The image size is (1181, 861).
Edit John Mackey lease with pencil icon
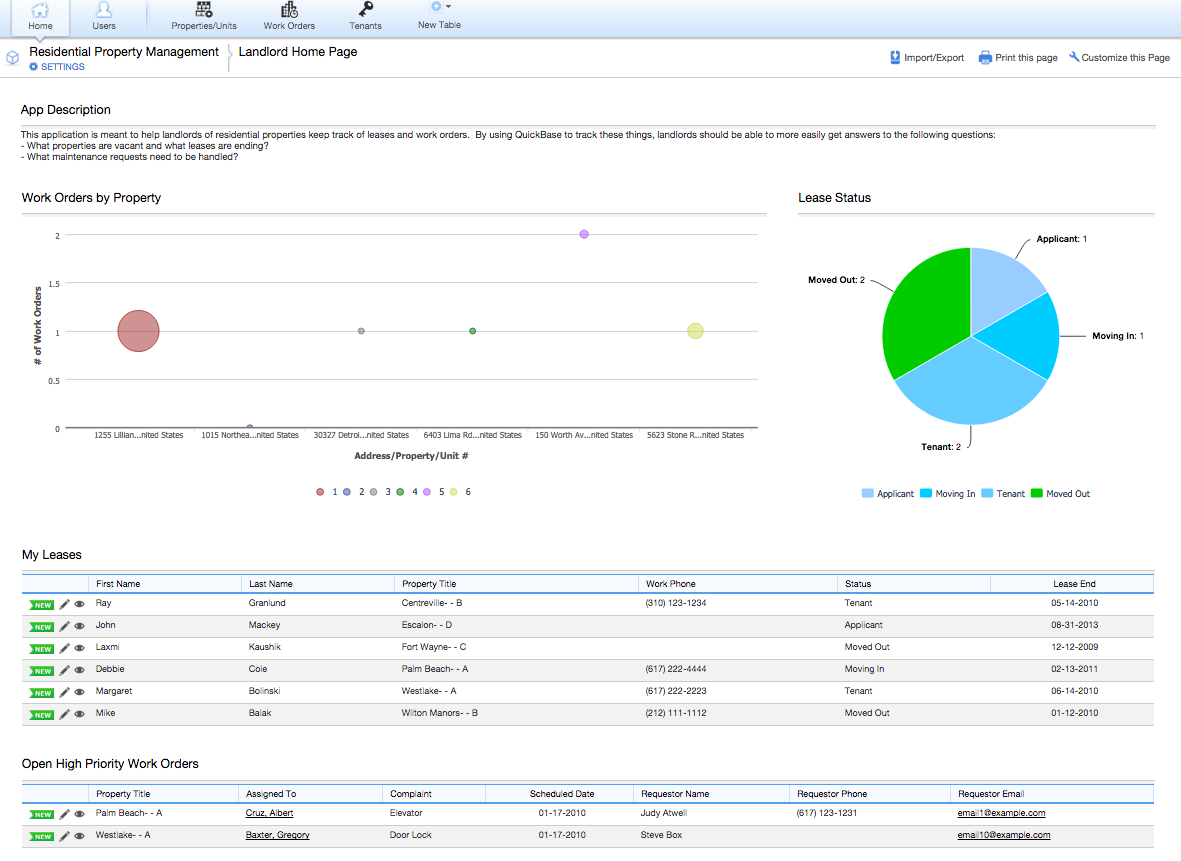point(65,626)
